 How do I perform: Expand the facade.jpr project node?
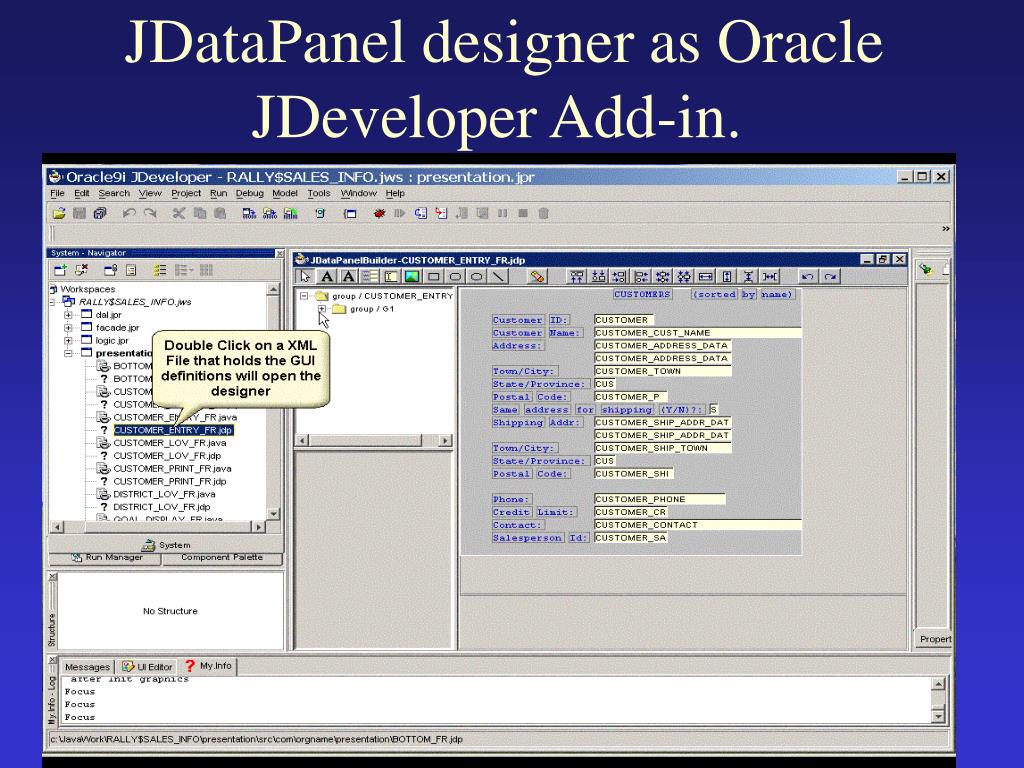pos(68,327)
